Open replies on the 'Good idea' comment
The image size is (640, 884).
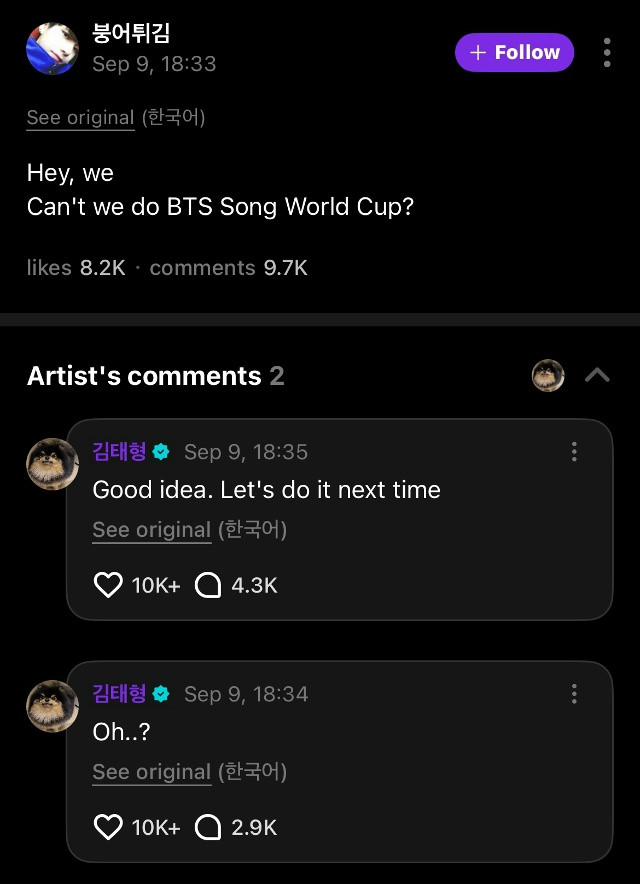tap(208, 585)
